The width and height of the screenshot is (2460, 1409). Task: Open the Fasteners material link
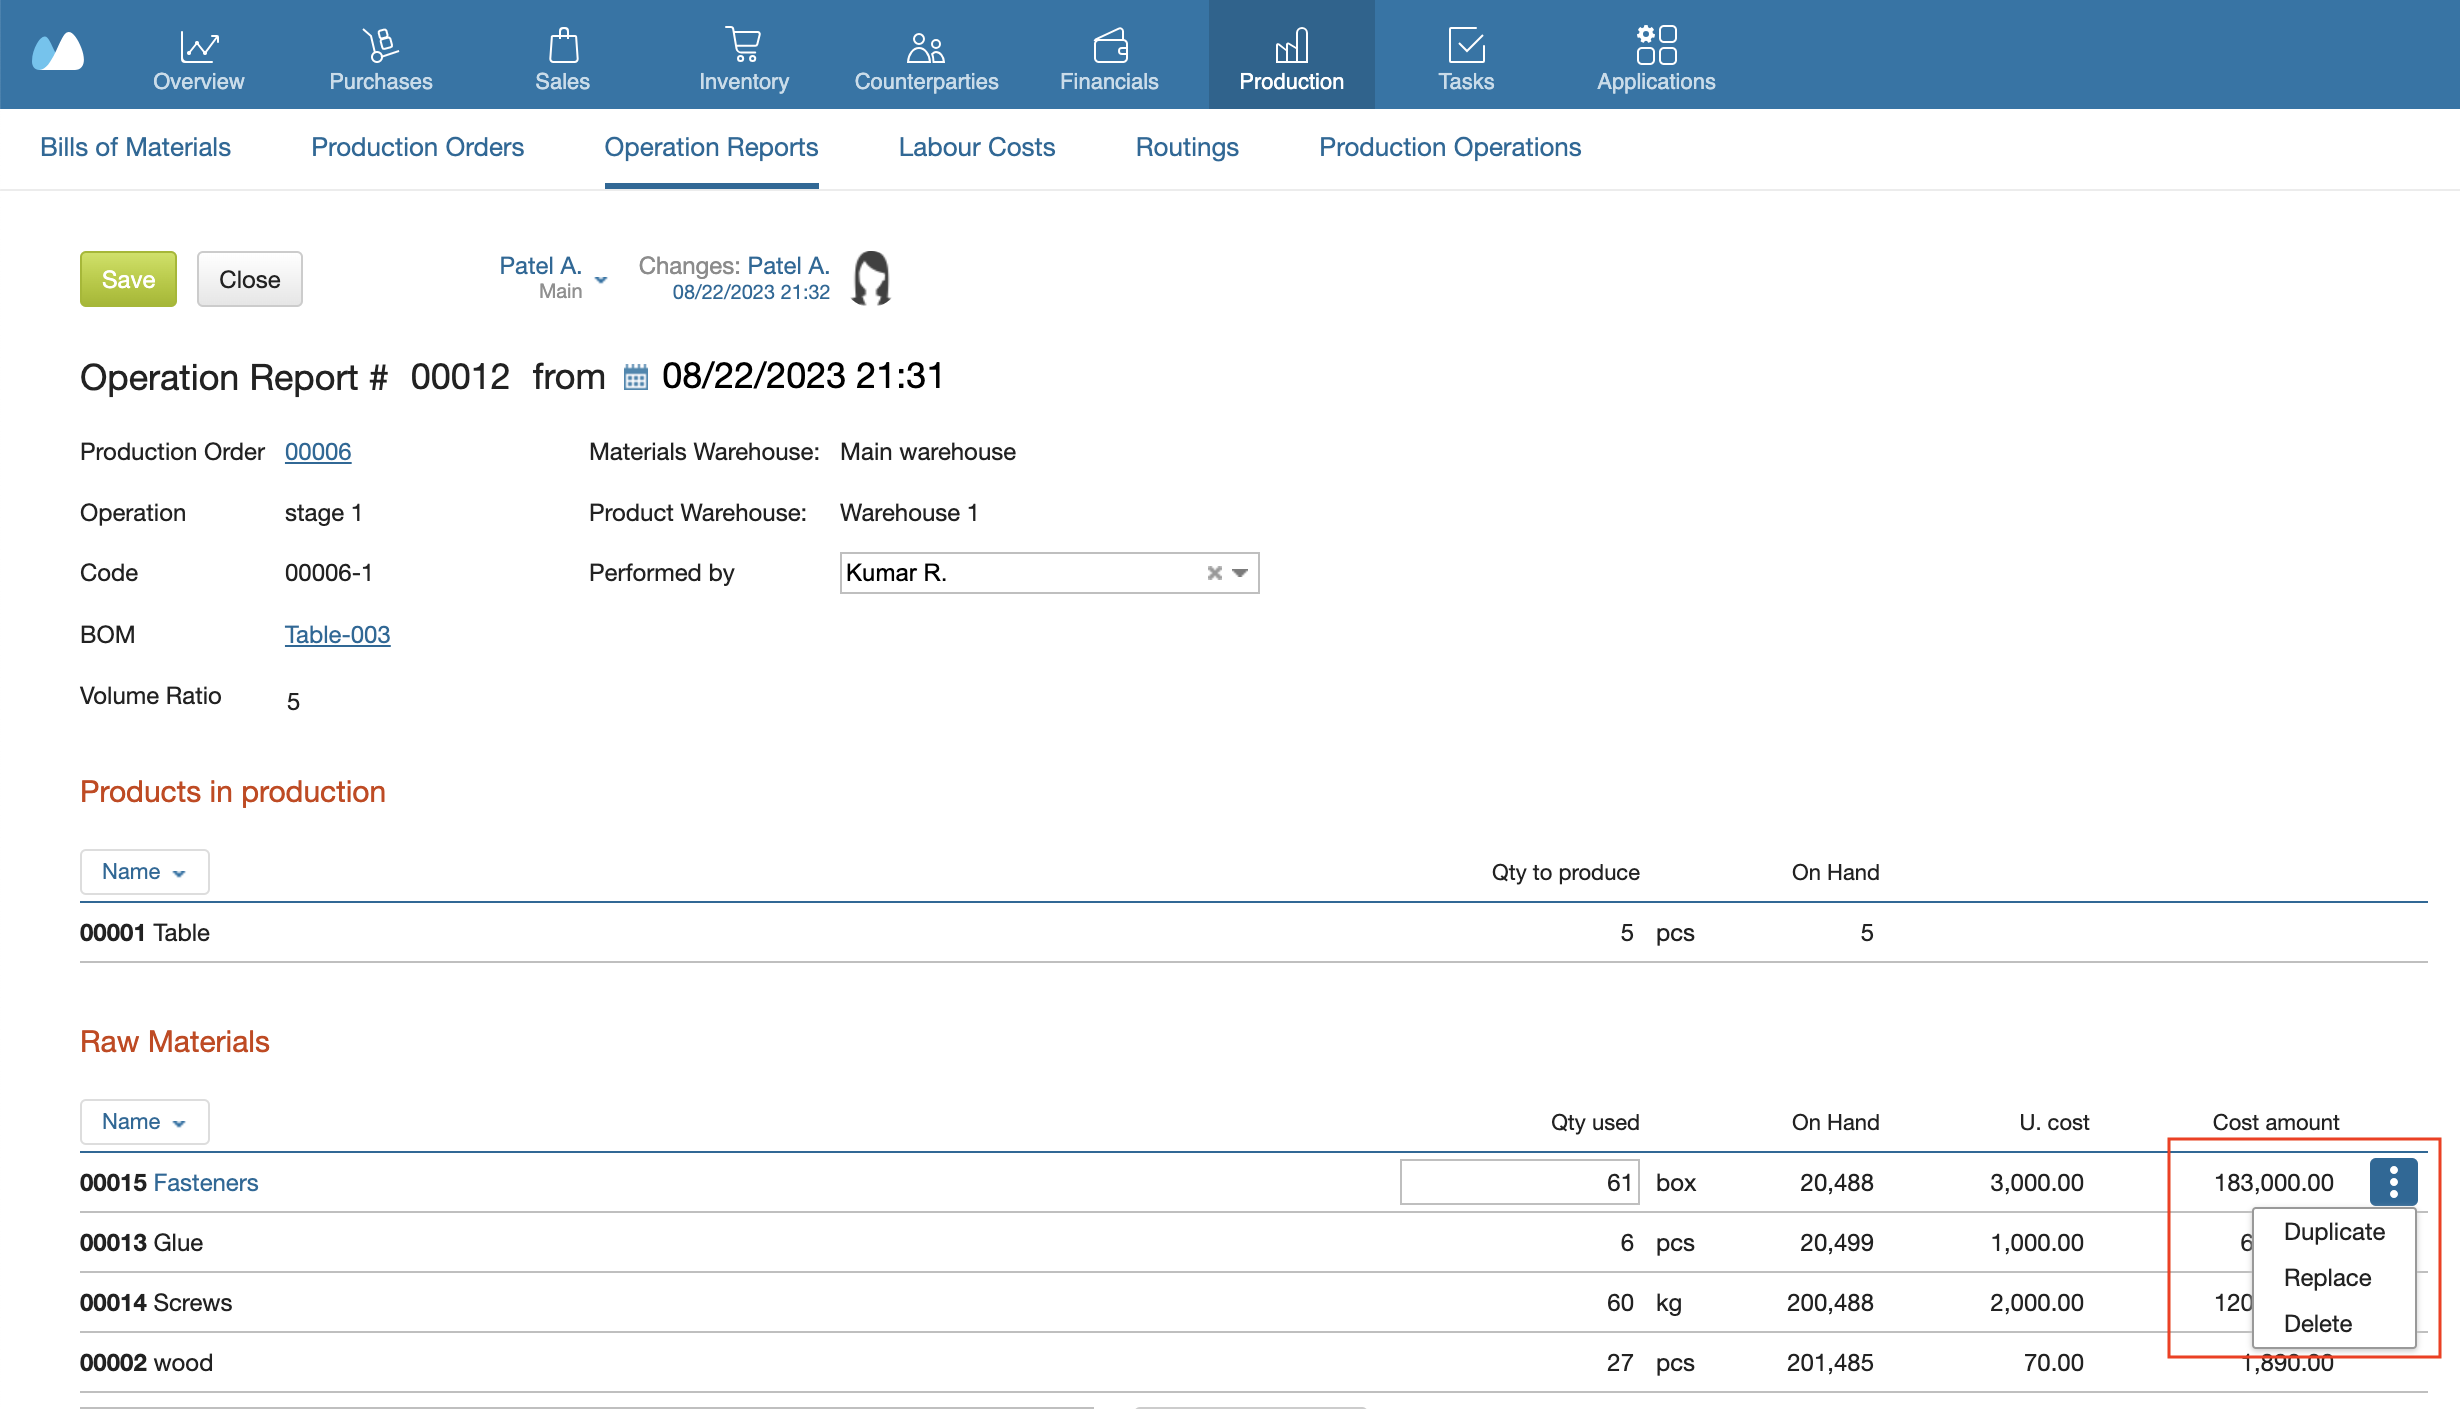click(206, 1183)
